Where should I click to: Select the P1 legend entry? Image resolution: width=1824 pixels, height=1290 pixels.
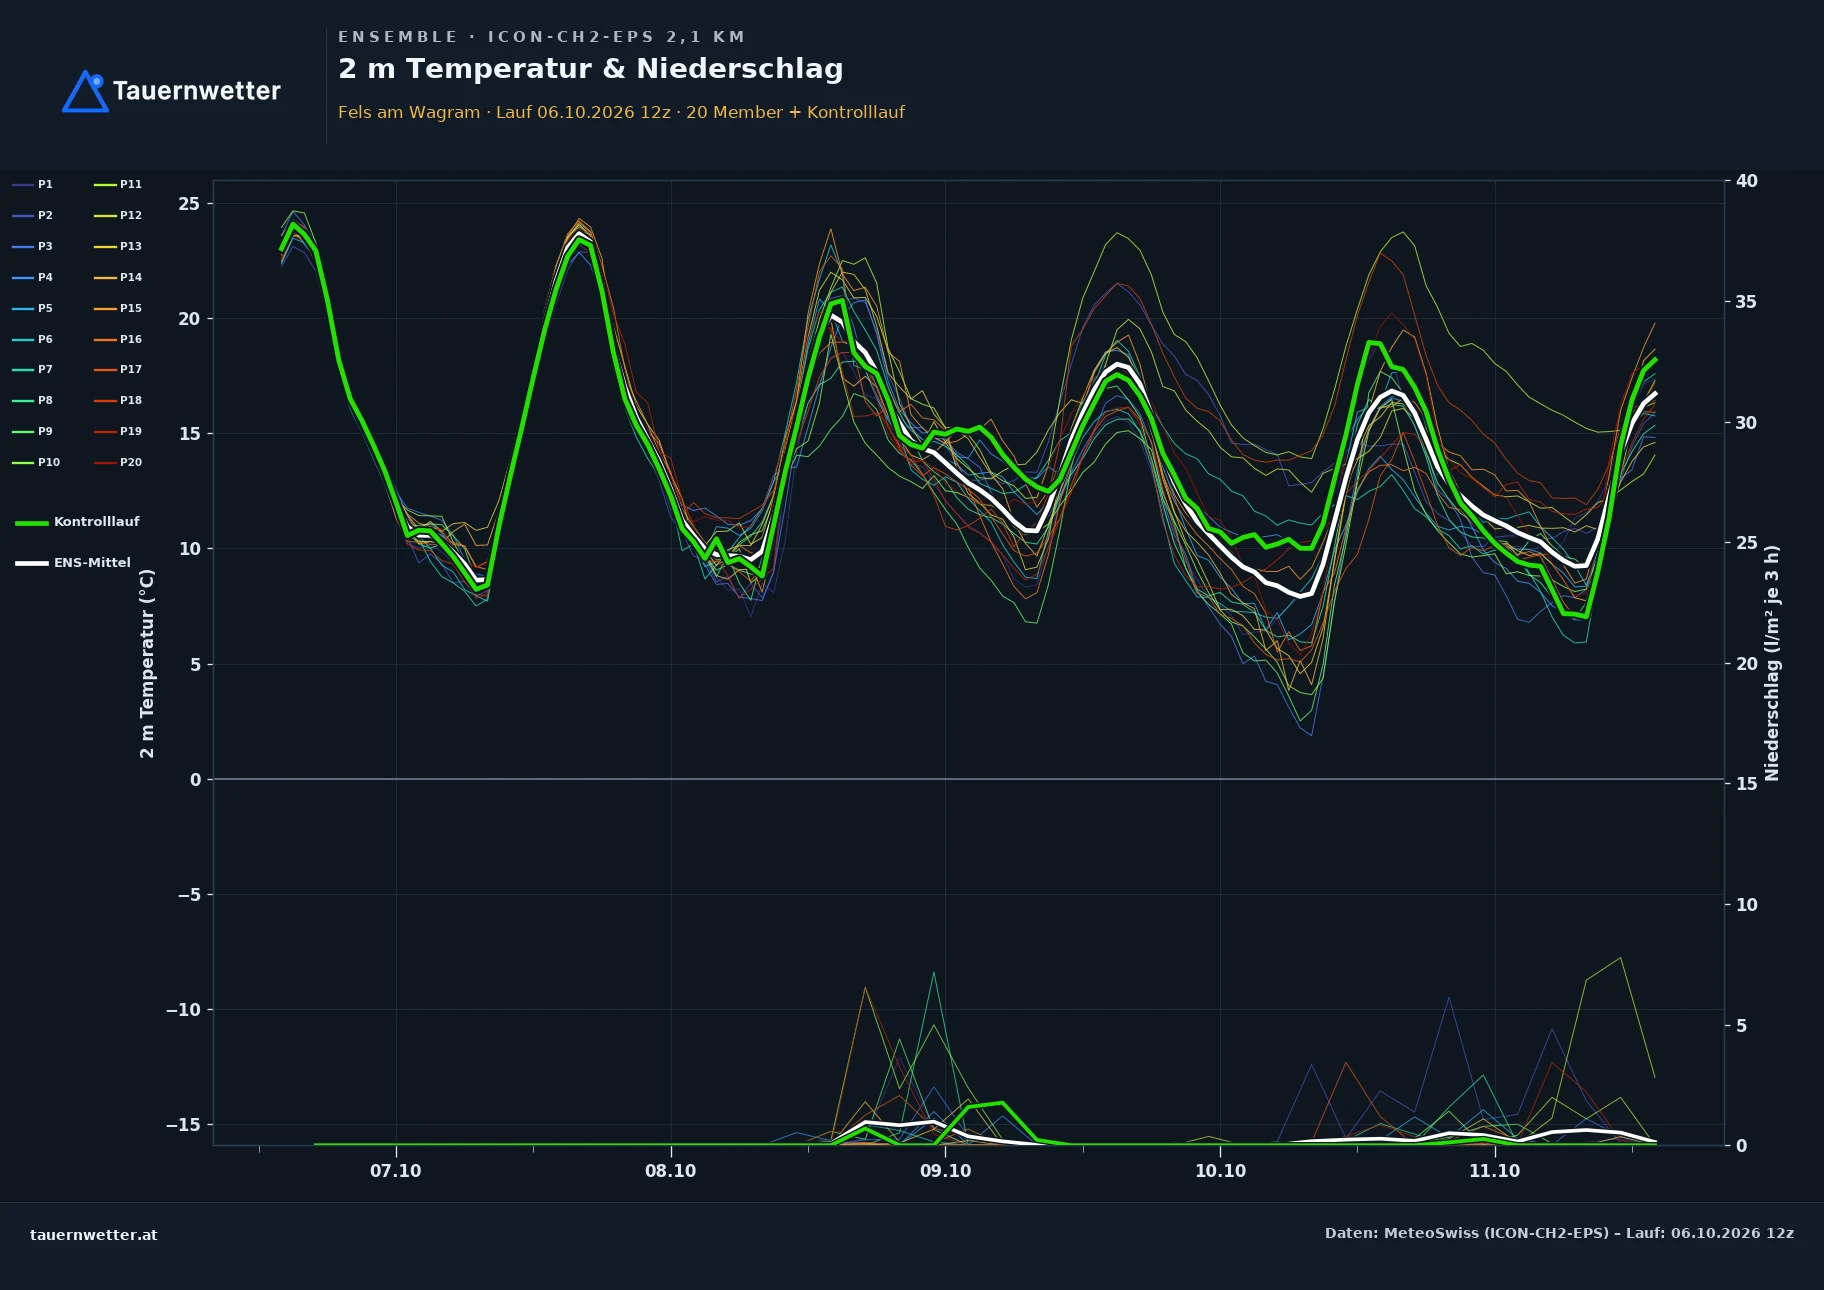(x=33, y=184)
